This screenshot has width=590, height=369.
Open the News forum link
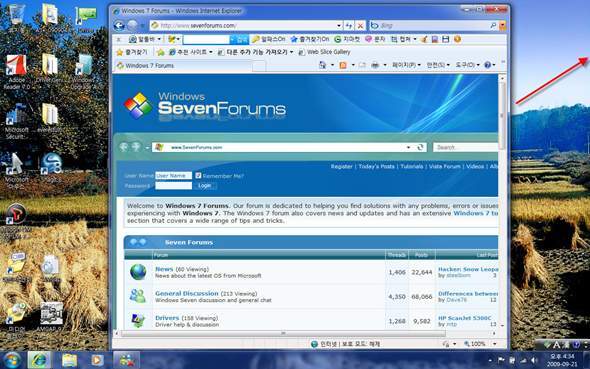coord(164,269)
